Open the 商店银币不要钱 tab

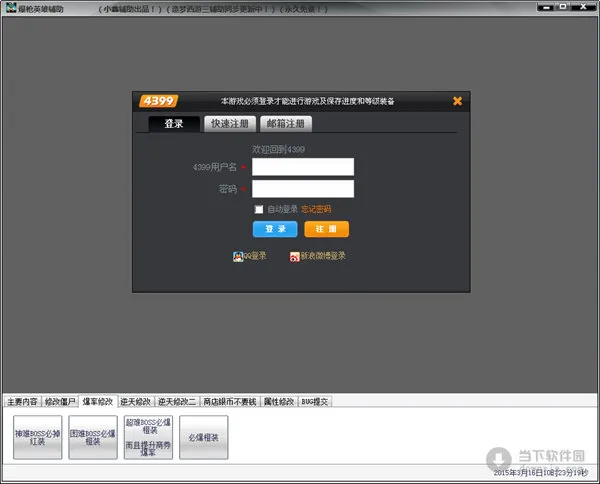(229, 401)
